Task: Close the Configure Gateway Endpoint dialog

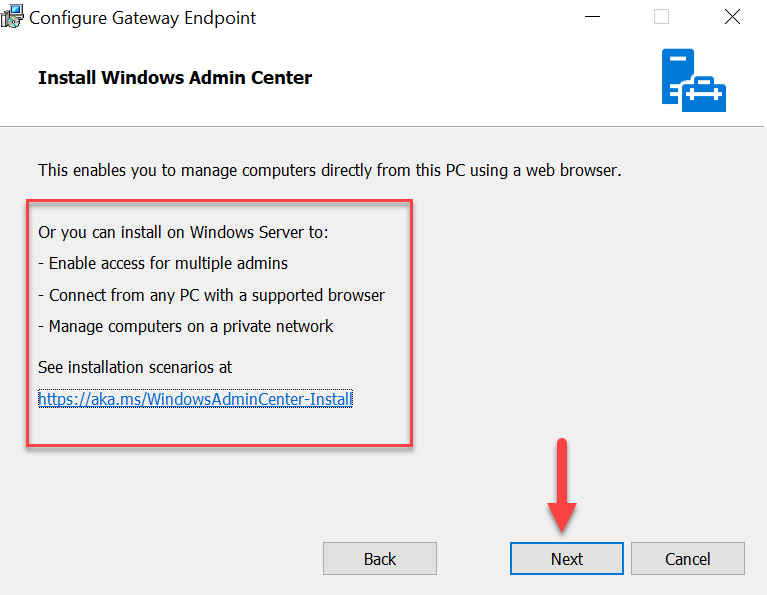Action: pos(732,17)
